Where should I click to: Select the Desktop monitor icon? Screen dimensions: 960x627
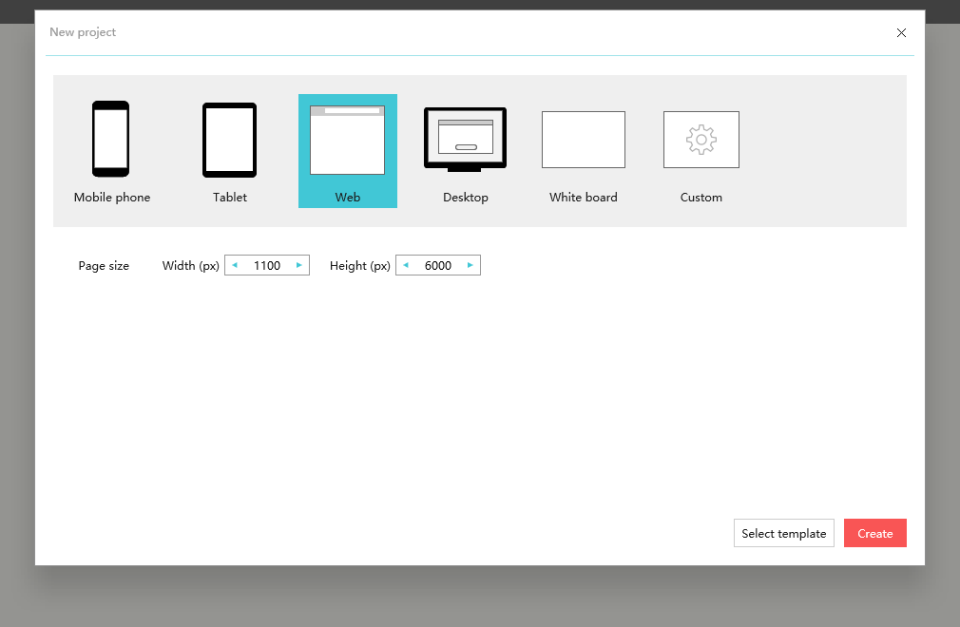click(x=465, y=139)
